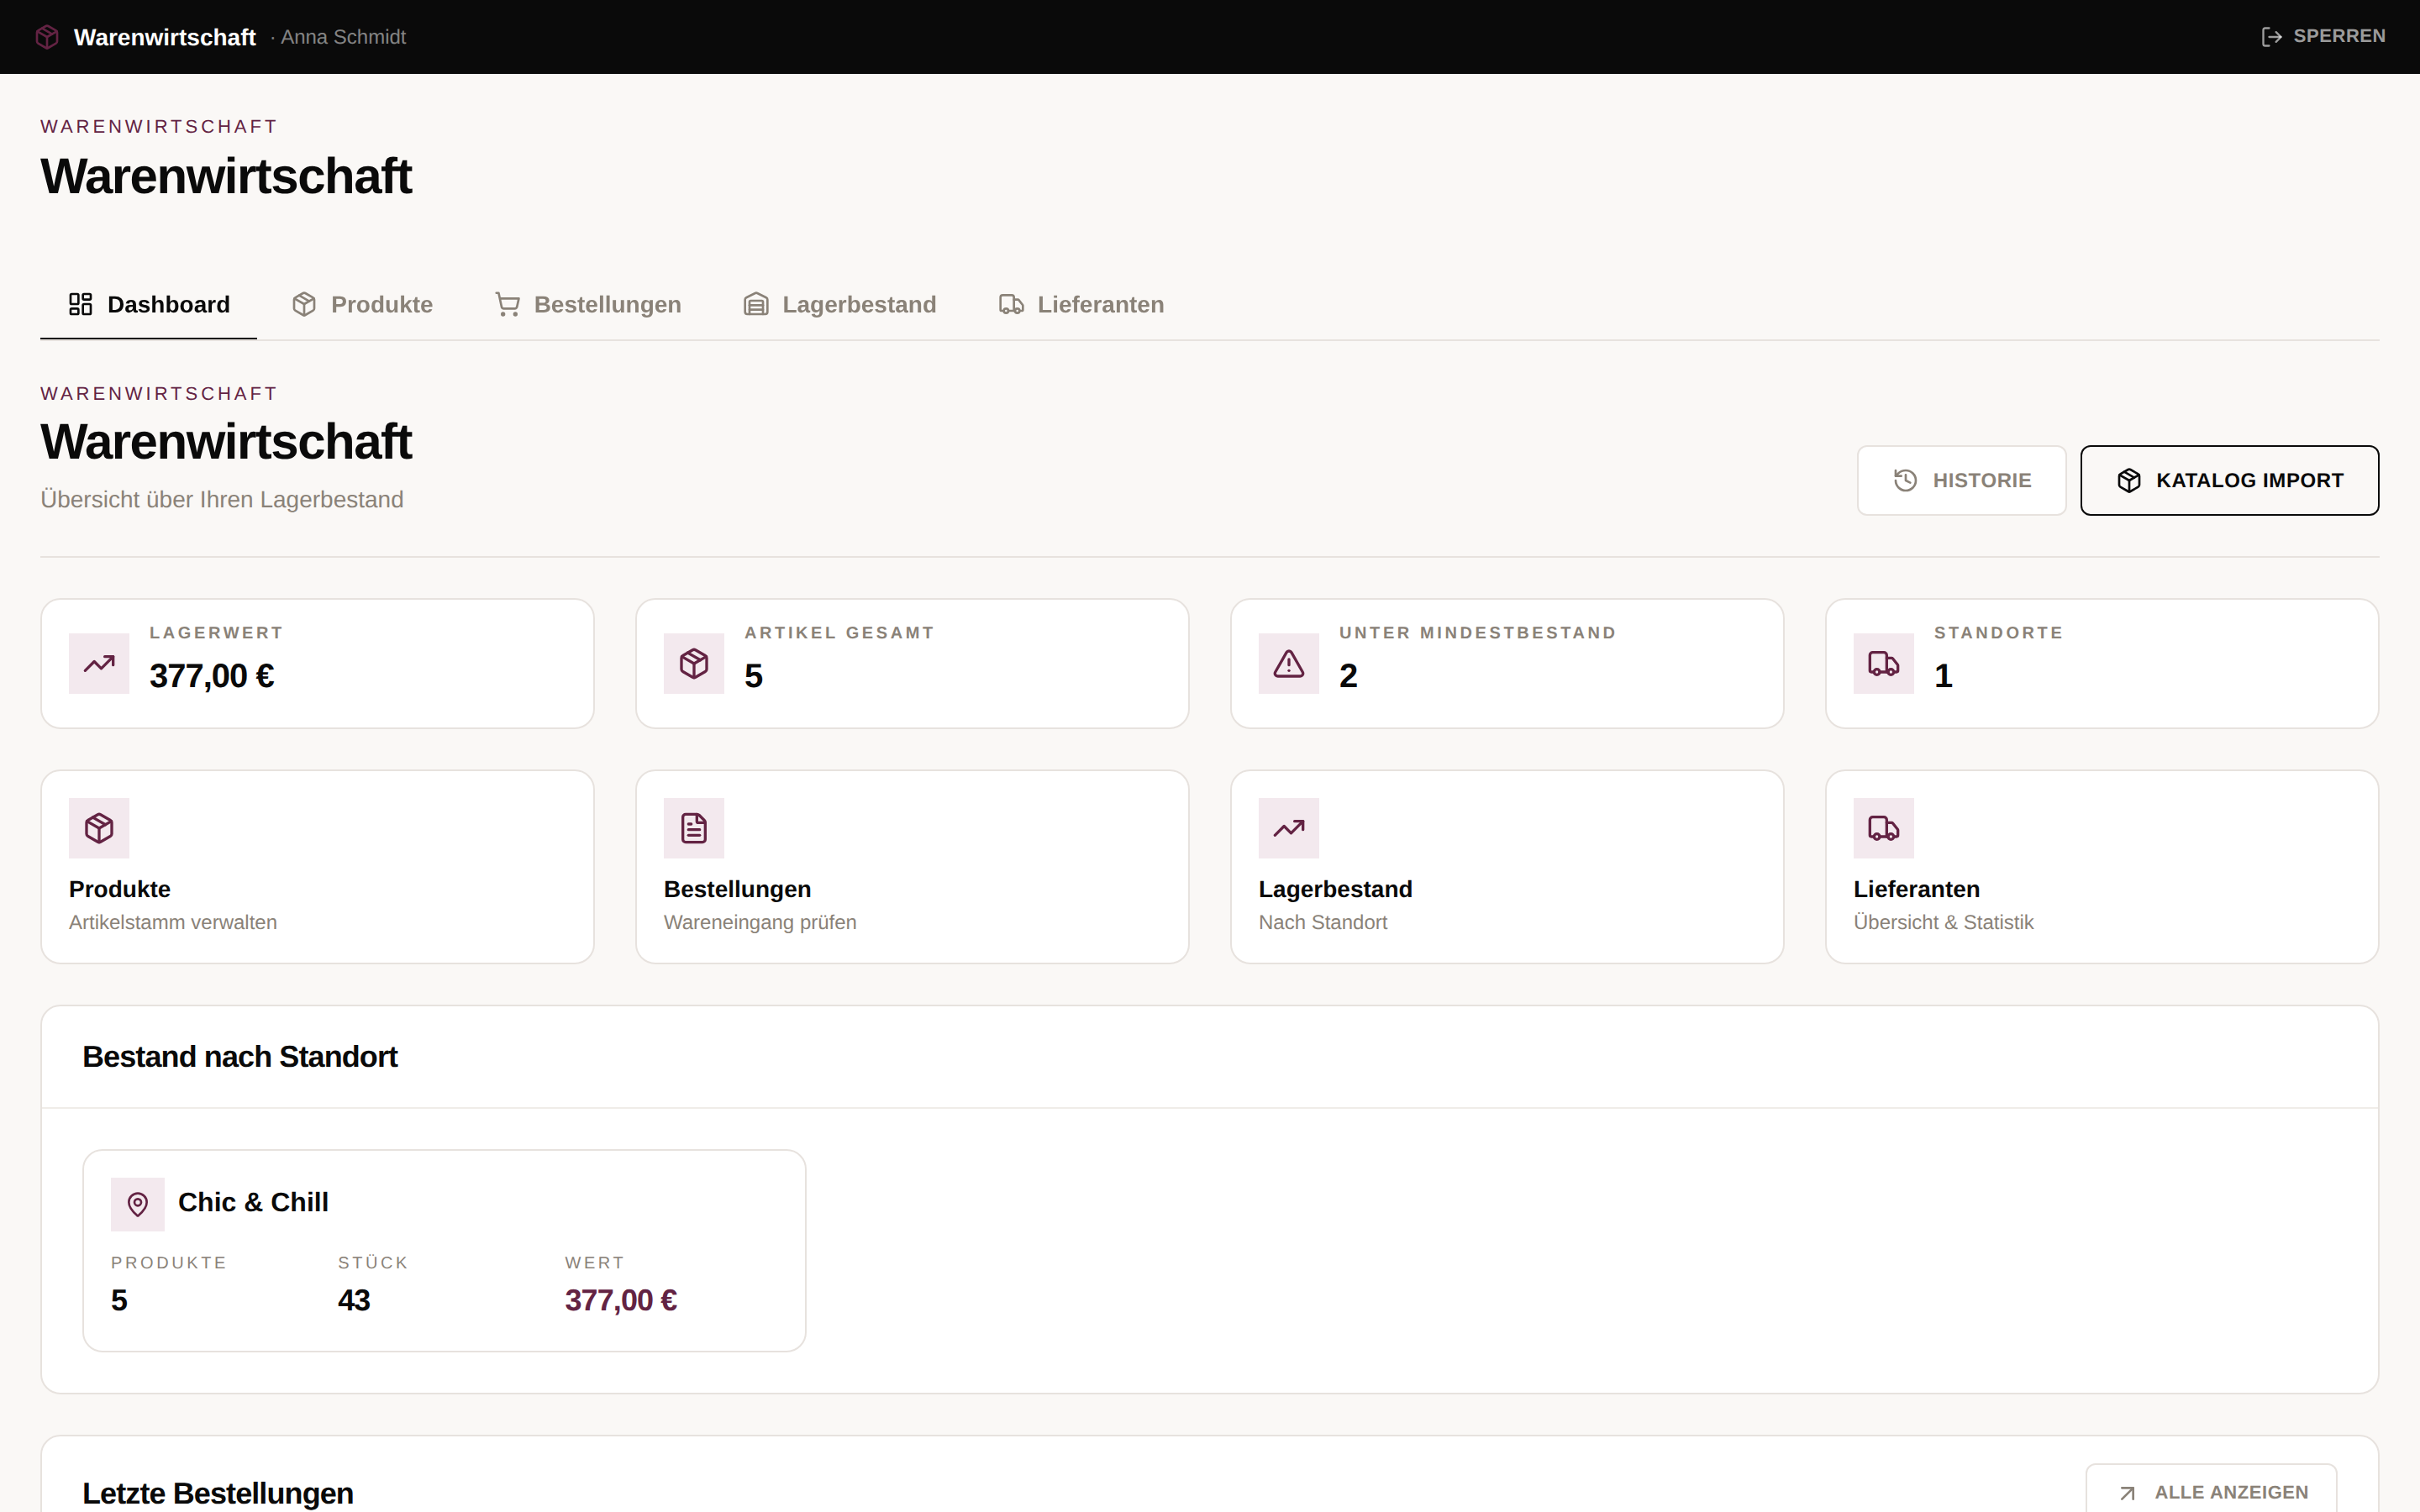
Task: Open the Lagerbestand tab
Action: point(840,304)
